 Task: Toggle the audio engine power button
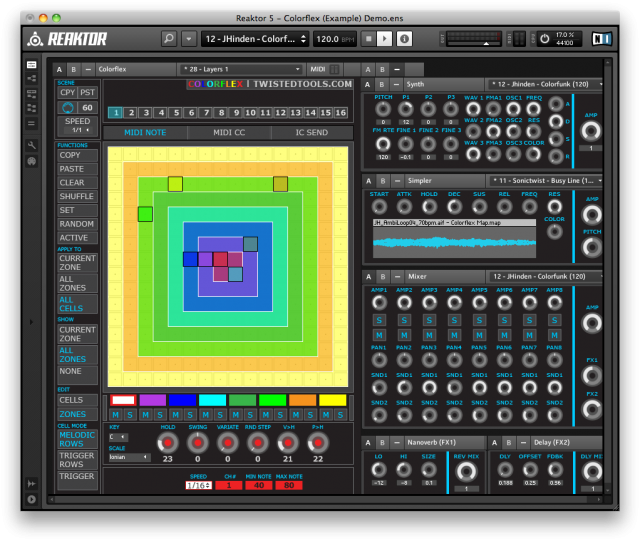[x=545, y=39]
